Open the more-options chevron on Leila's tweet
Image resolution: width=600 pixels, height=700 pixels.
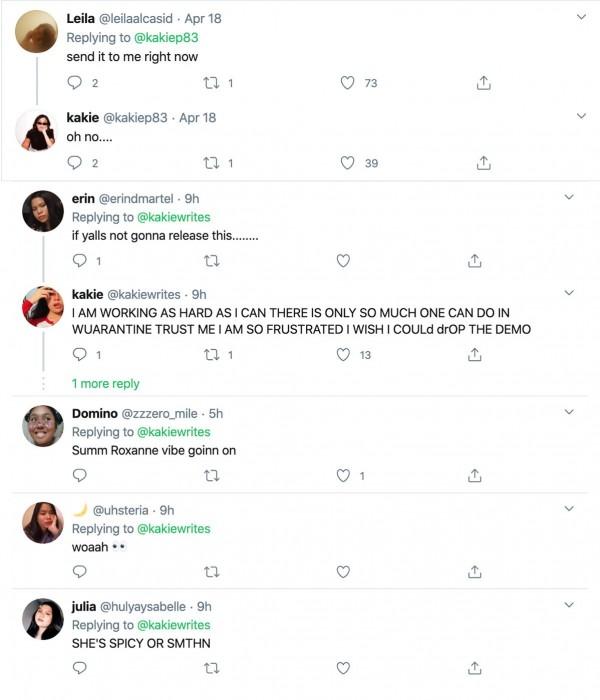tap(582, 17)
